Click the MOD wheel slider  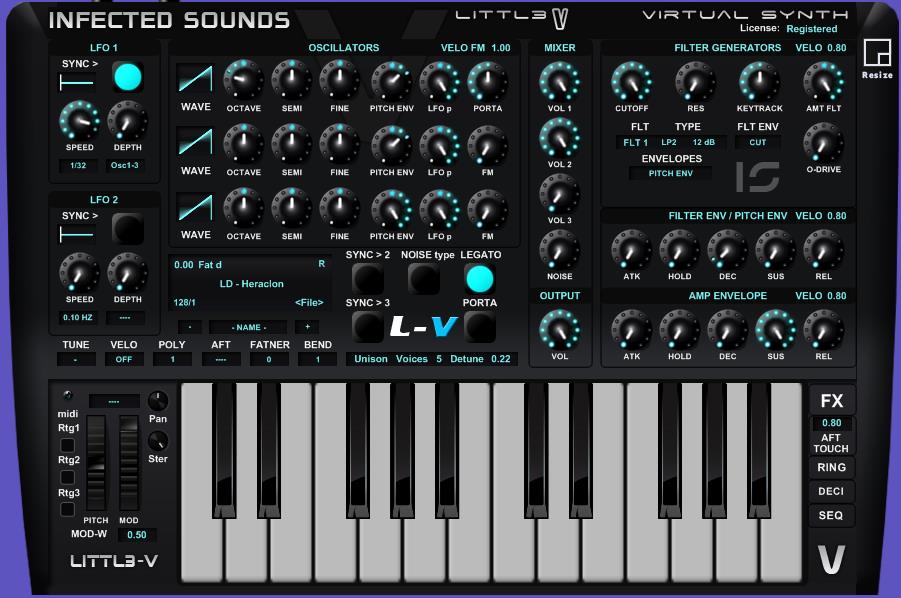129,464
